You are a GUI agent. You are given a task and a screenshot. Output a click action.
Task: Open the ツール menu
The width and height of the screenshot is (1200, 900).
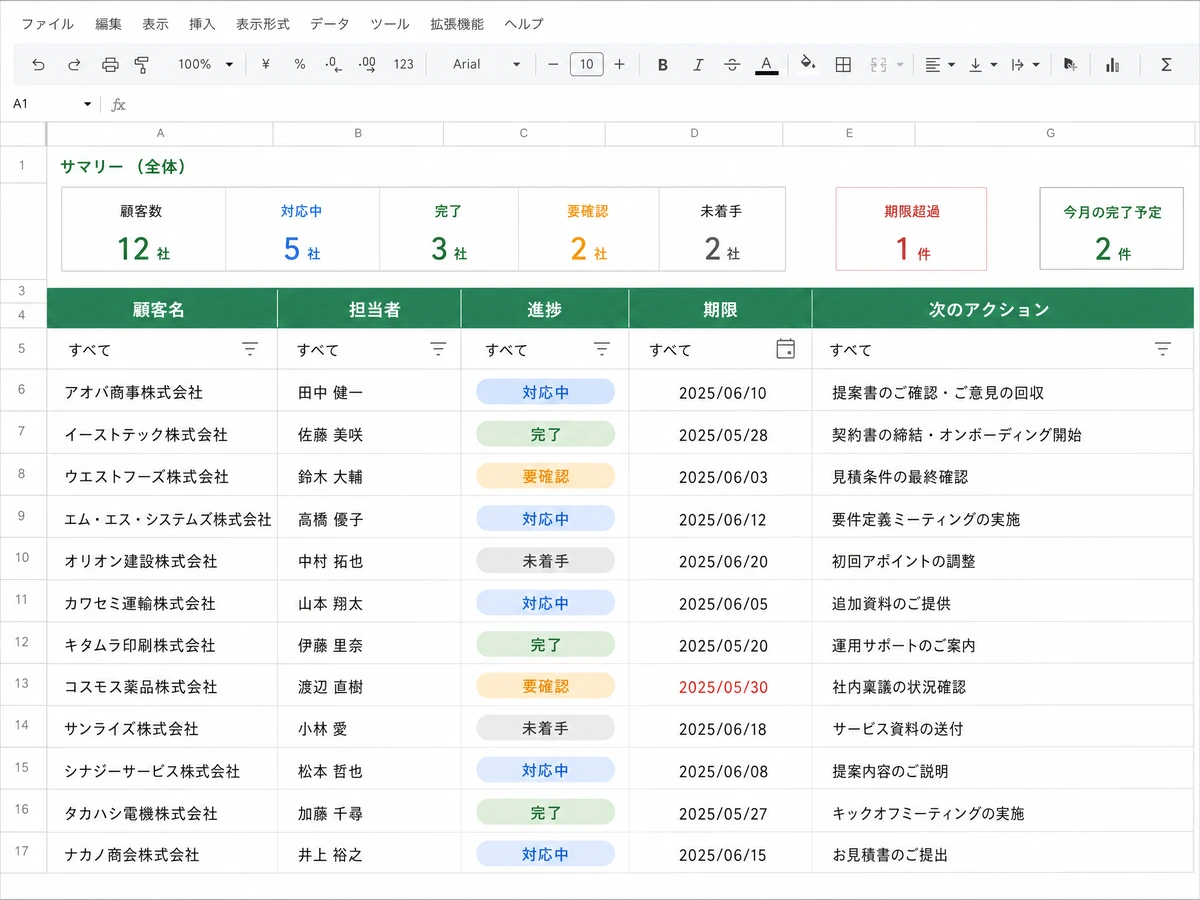point(389,23)
